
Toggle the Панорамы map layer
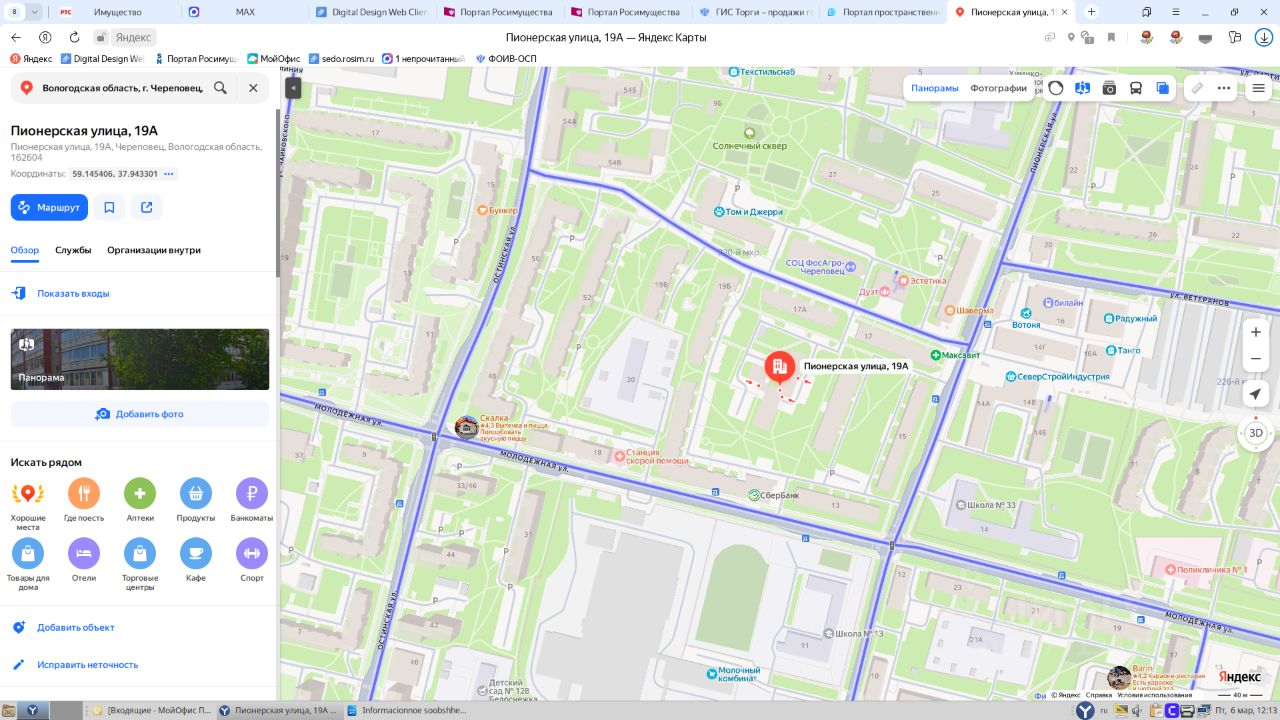(x=935, y=88)
